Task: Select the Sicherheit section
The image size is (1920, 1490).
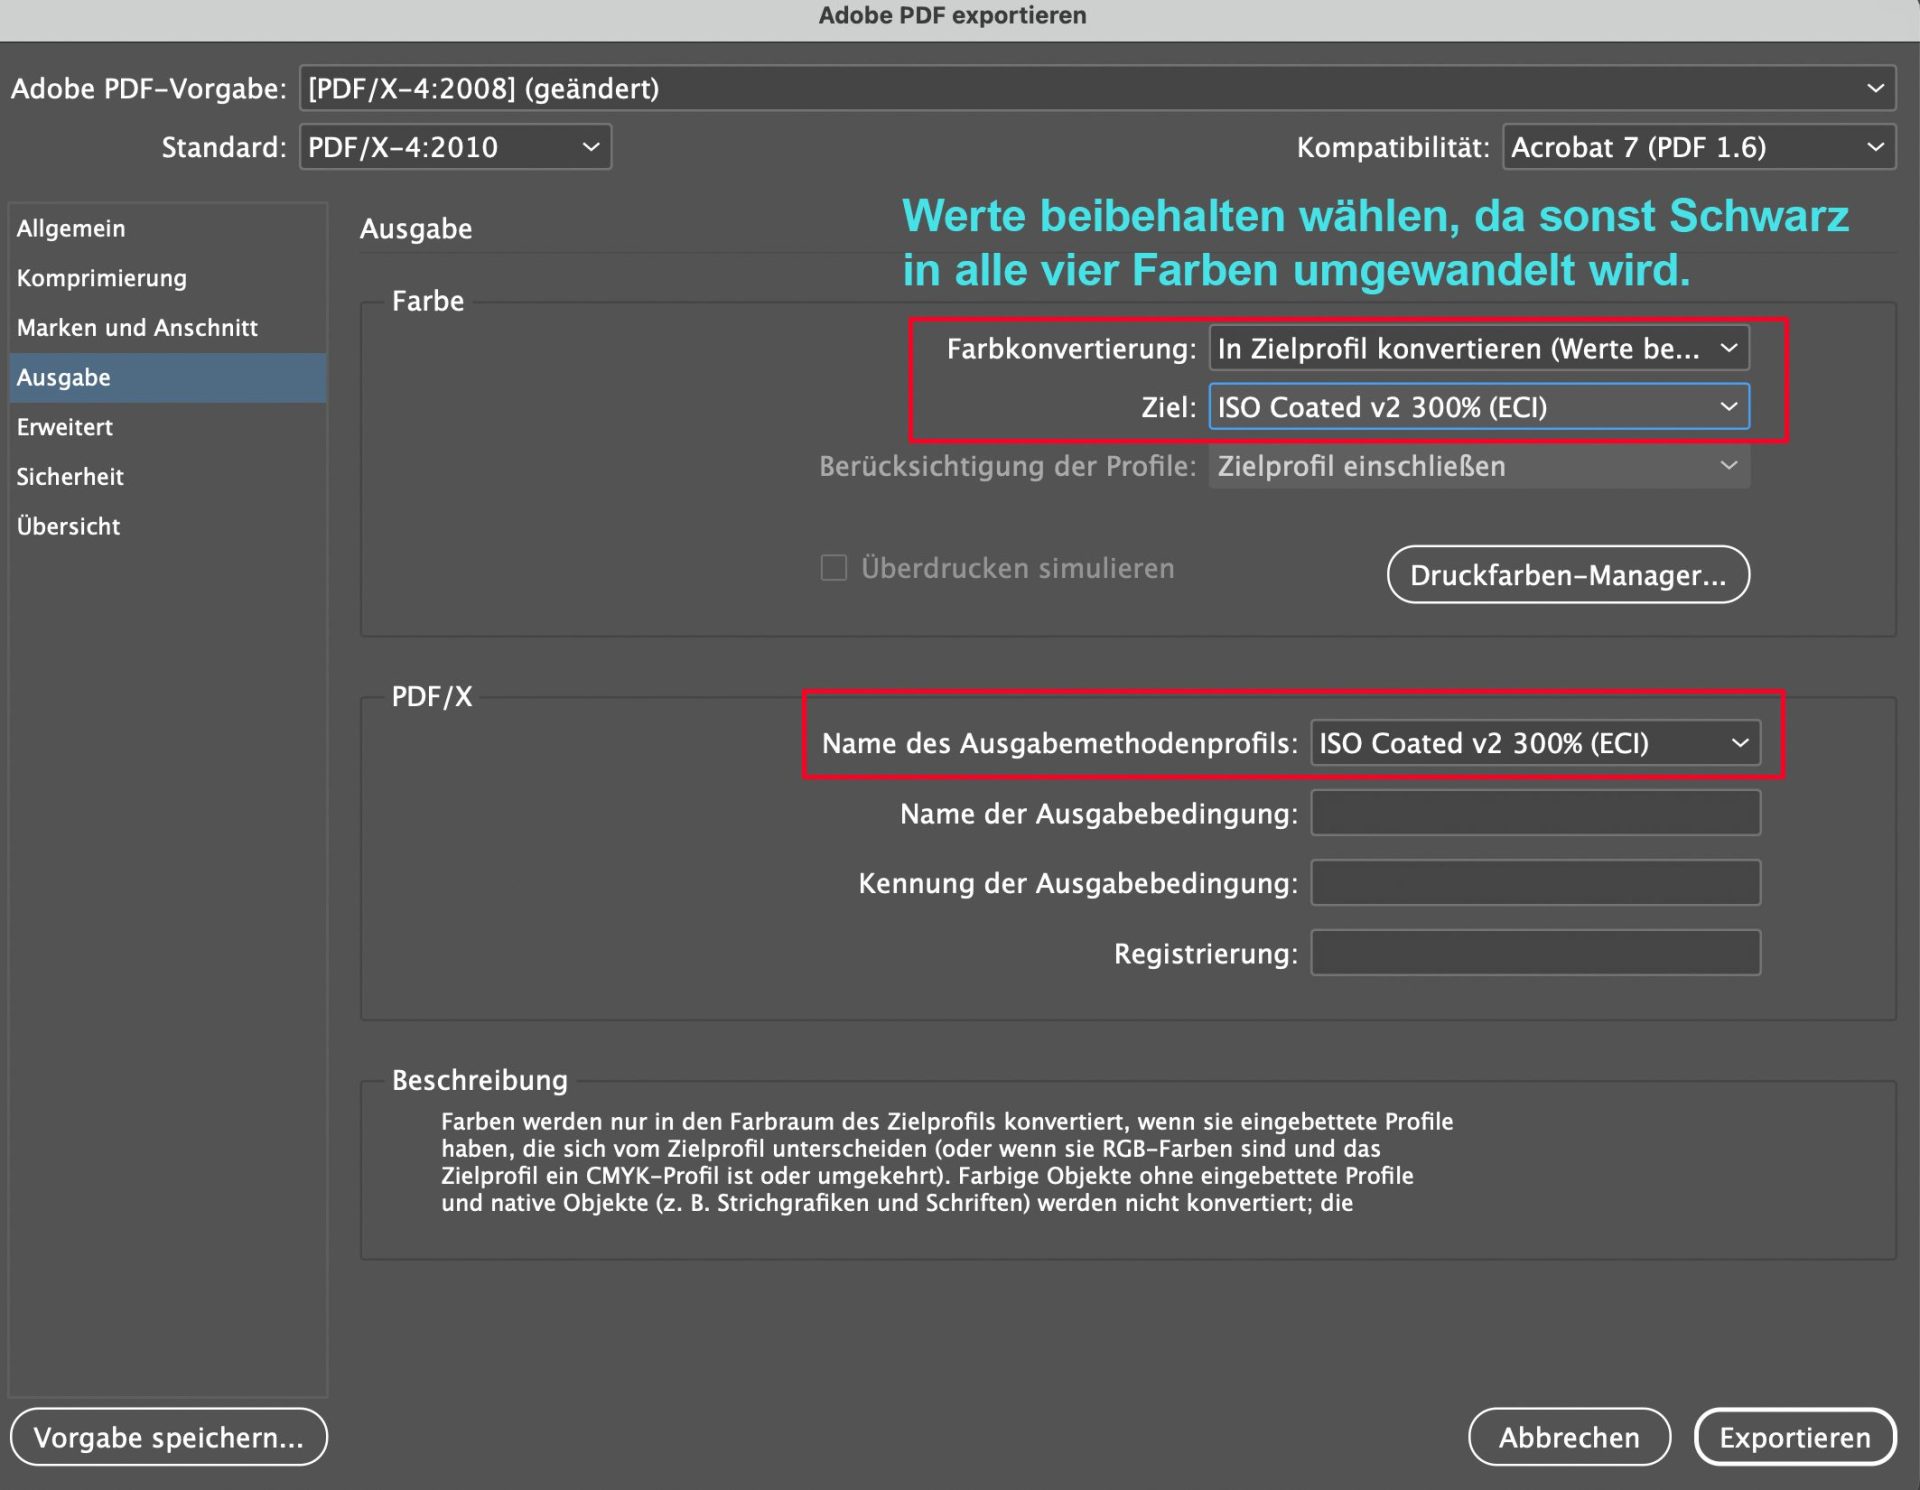Action: [168, 477]
